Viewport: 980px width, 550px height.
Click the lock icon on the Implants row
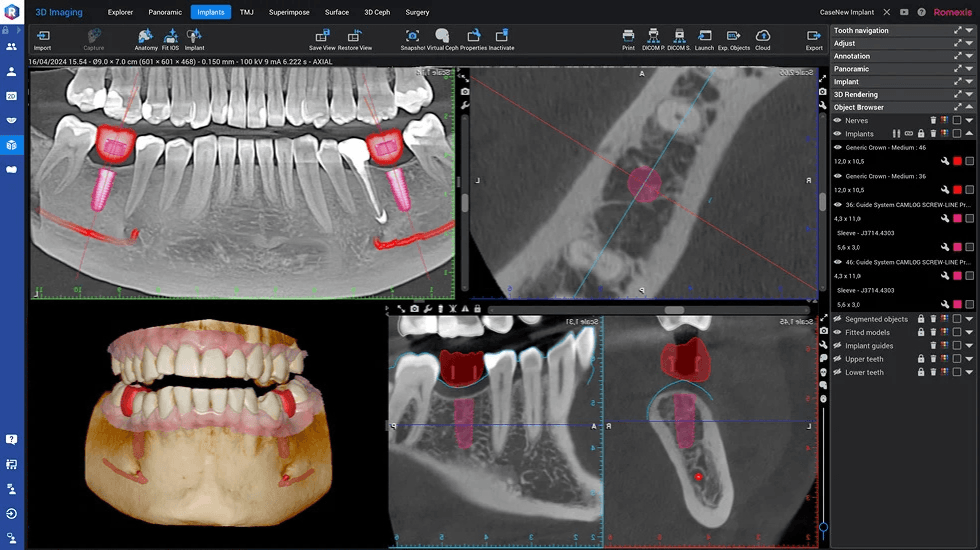point(921,134)
